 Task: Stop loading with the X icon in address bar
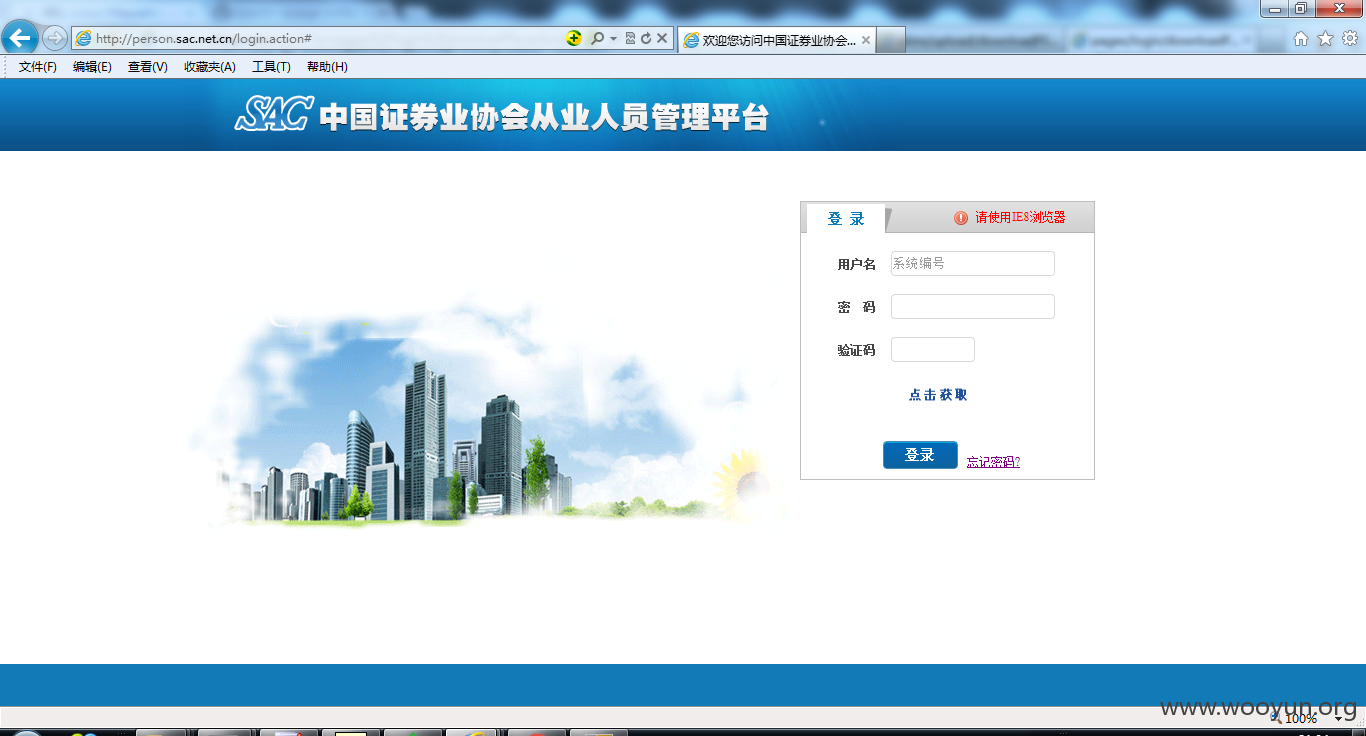[662, 38]
